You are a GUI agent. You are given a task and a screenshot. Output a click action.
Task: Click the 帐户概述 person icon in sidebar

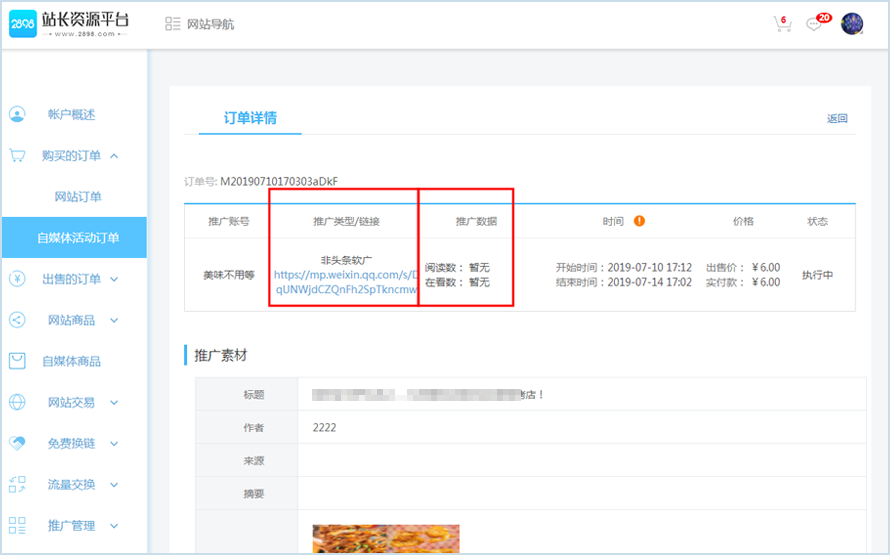tap(17, 114)
